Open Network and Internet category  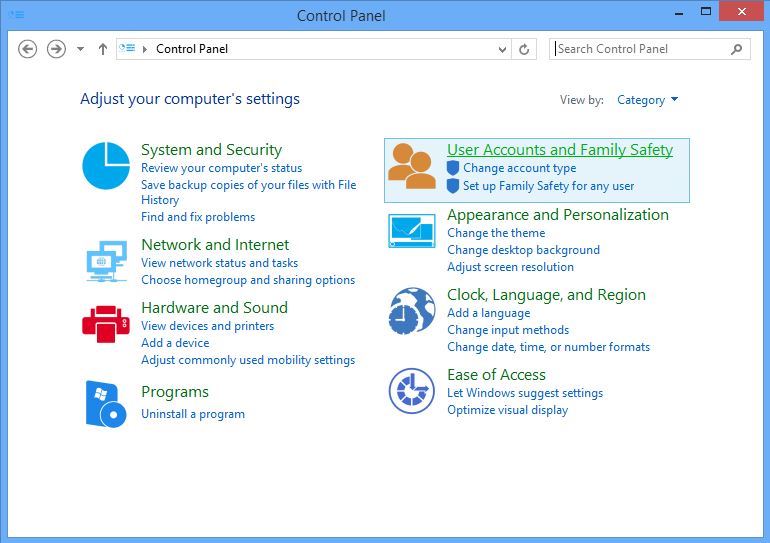215,244
